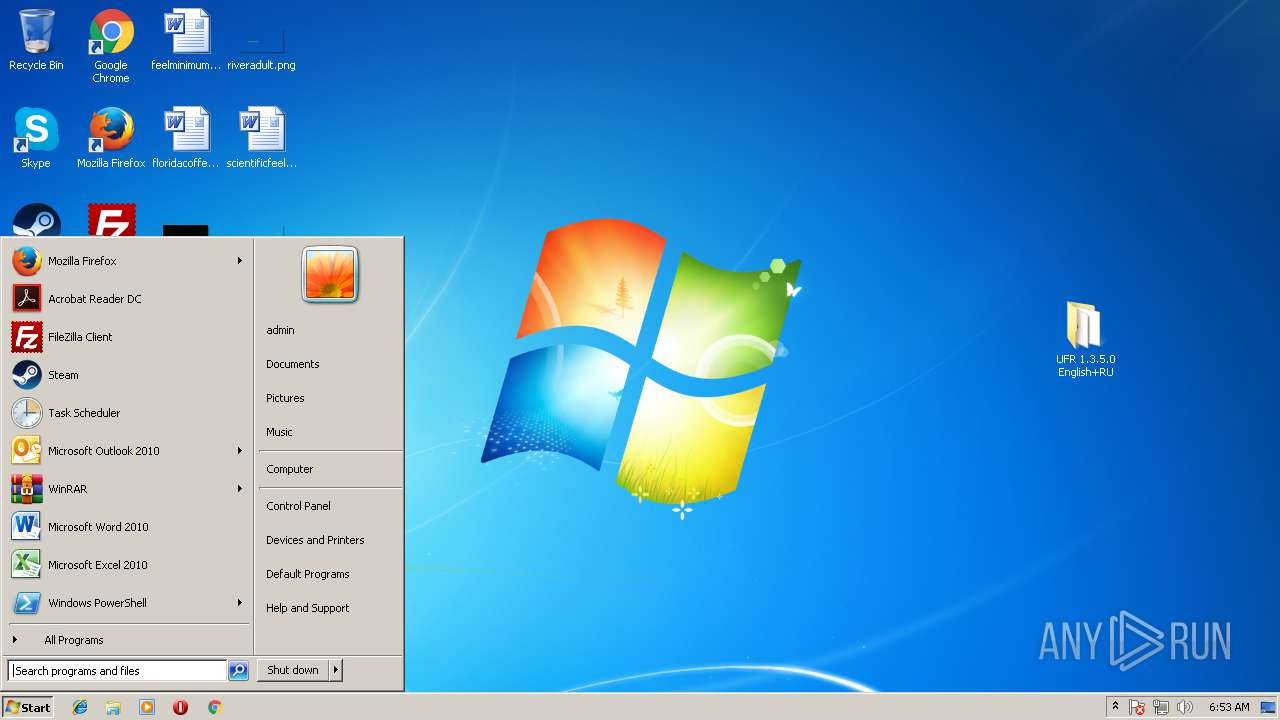1280x720 pixels.
Task: Open the Shut down options arrow
Action: click(x=336, y=671)
